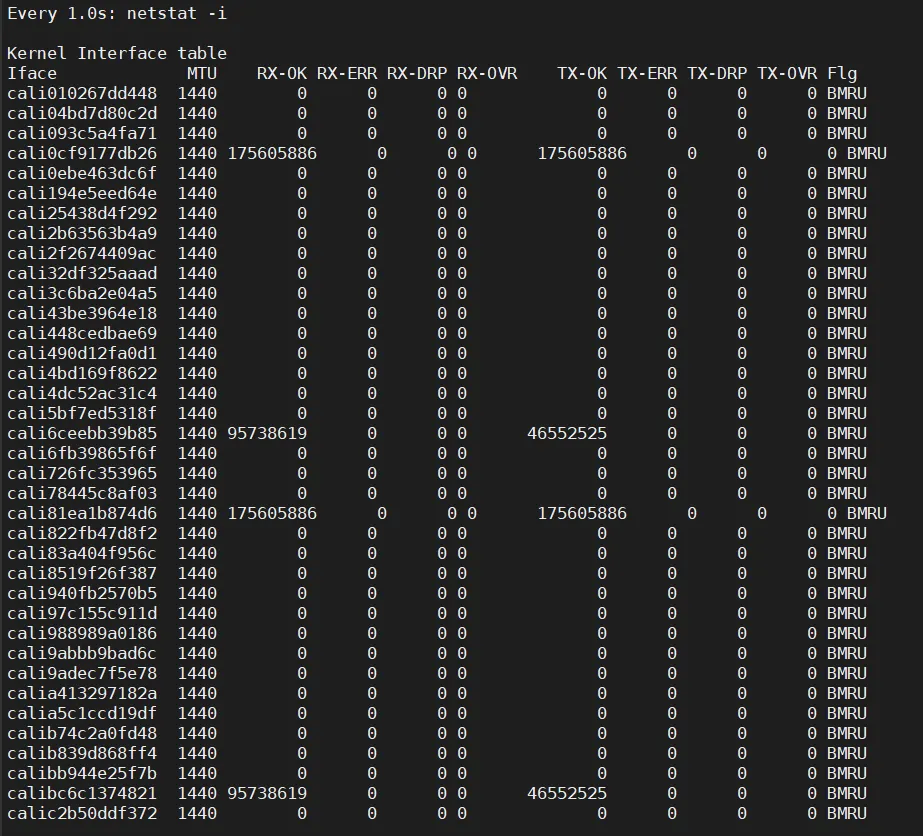This screenshot has width=923, height=836.
Task: Click the 'TX-DRP' column header
Action: coord(717,74)
